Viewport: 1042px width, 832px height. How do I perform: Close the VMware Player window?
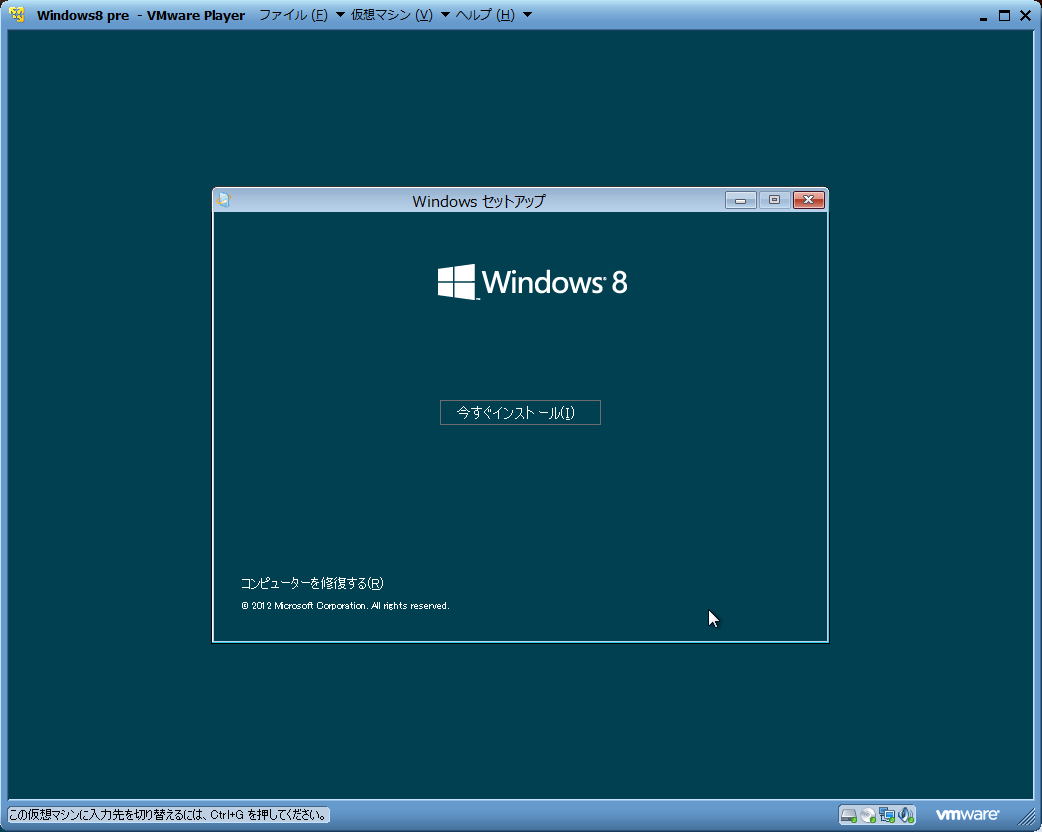click(1025, 15)
